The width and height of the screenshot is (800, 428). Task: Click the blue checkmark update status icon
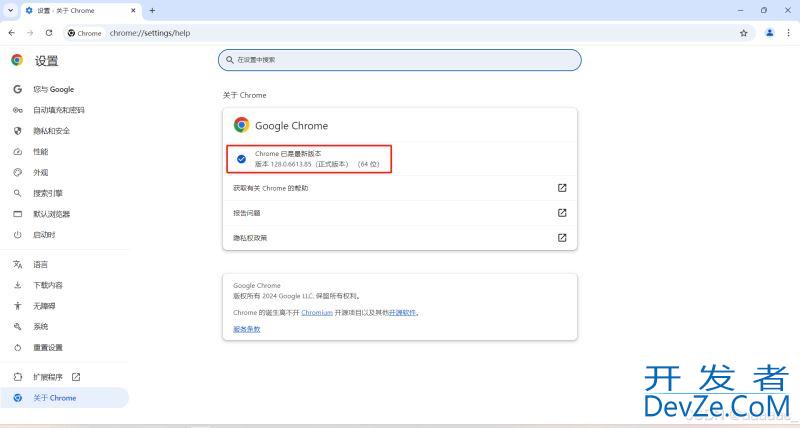[x=241, y=159]
